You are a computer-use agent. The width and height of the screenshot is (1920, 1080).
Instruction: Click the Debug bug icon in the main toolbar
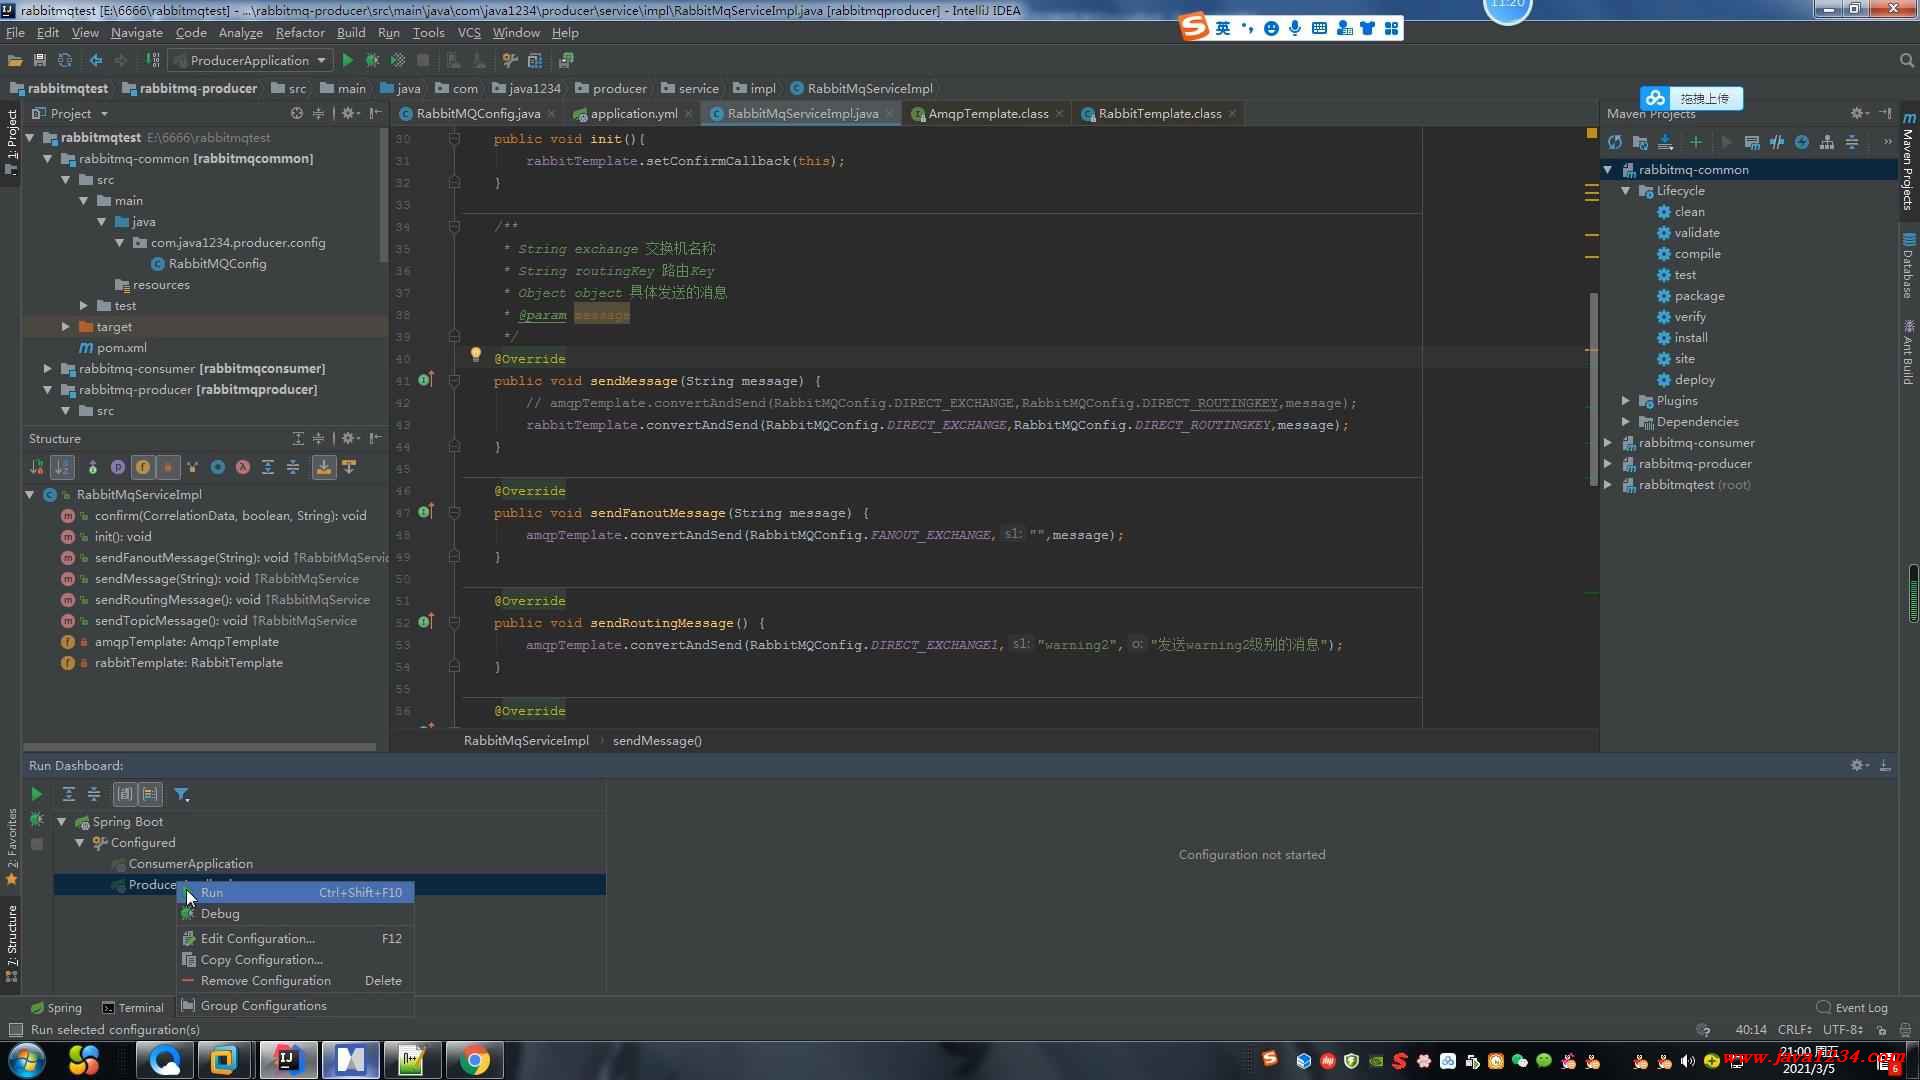[372, 60]
